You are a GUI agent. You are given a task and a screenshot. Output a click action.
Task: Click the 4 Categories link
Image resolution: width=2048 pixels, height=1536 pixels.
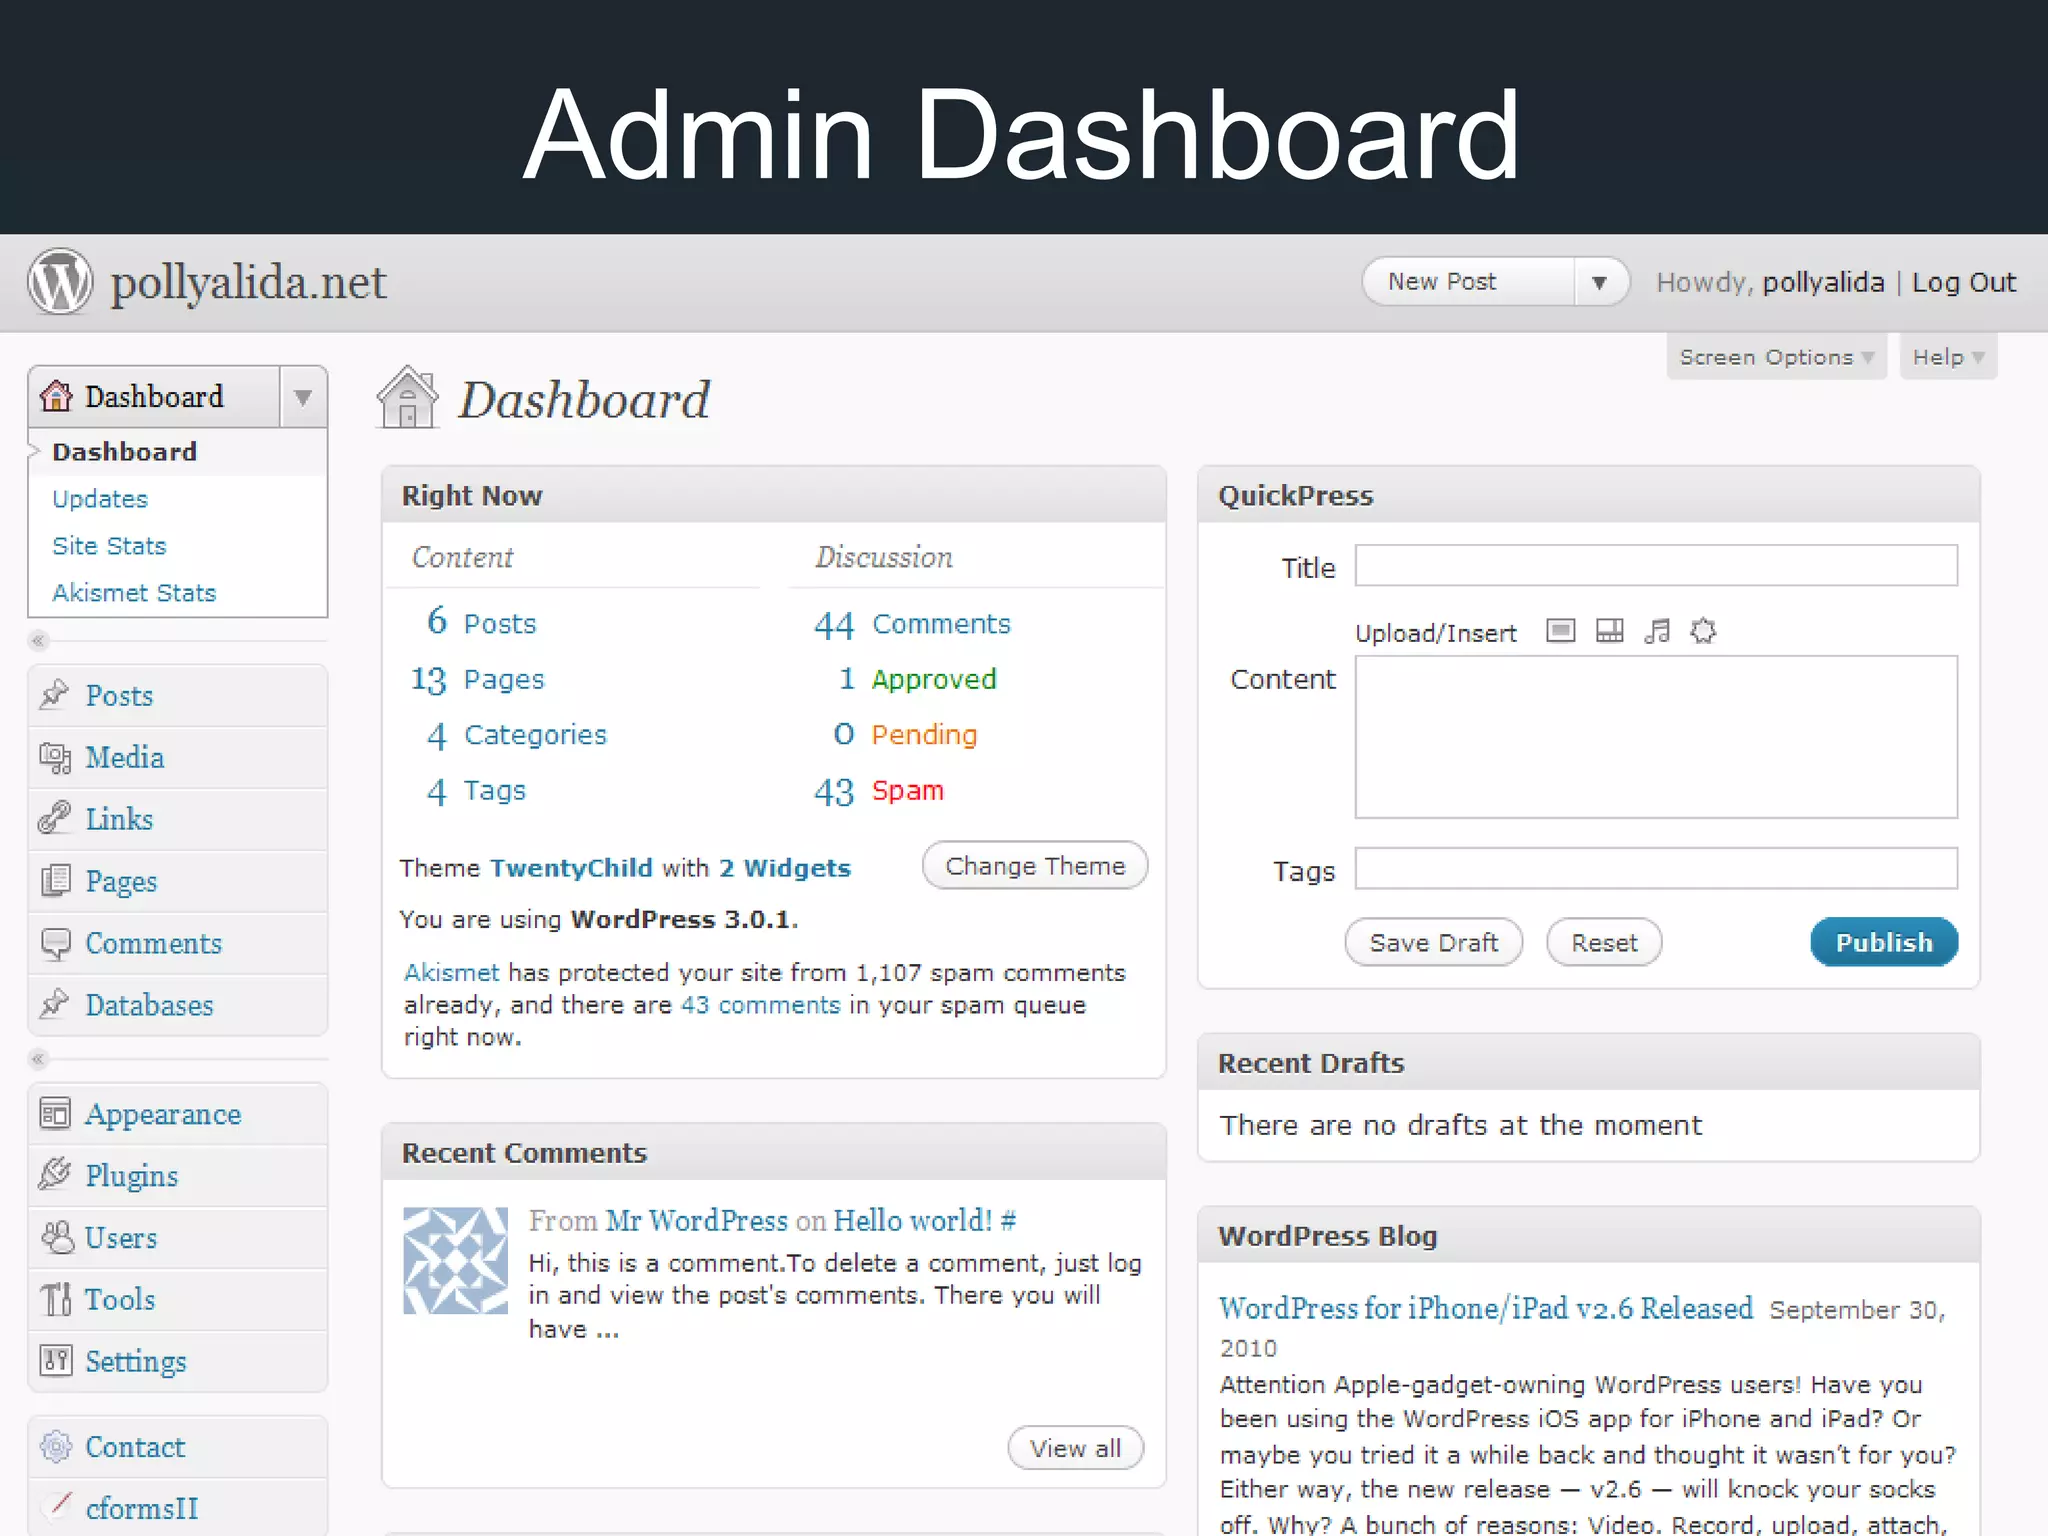(x=516, y=735)
